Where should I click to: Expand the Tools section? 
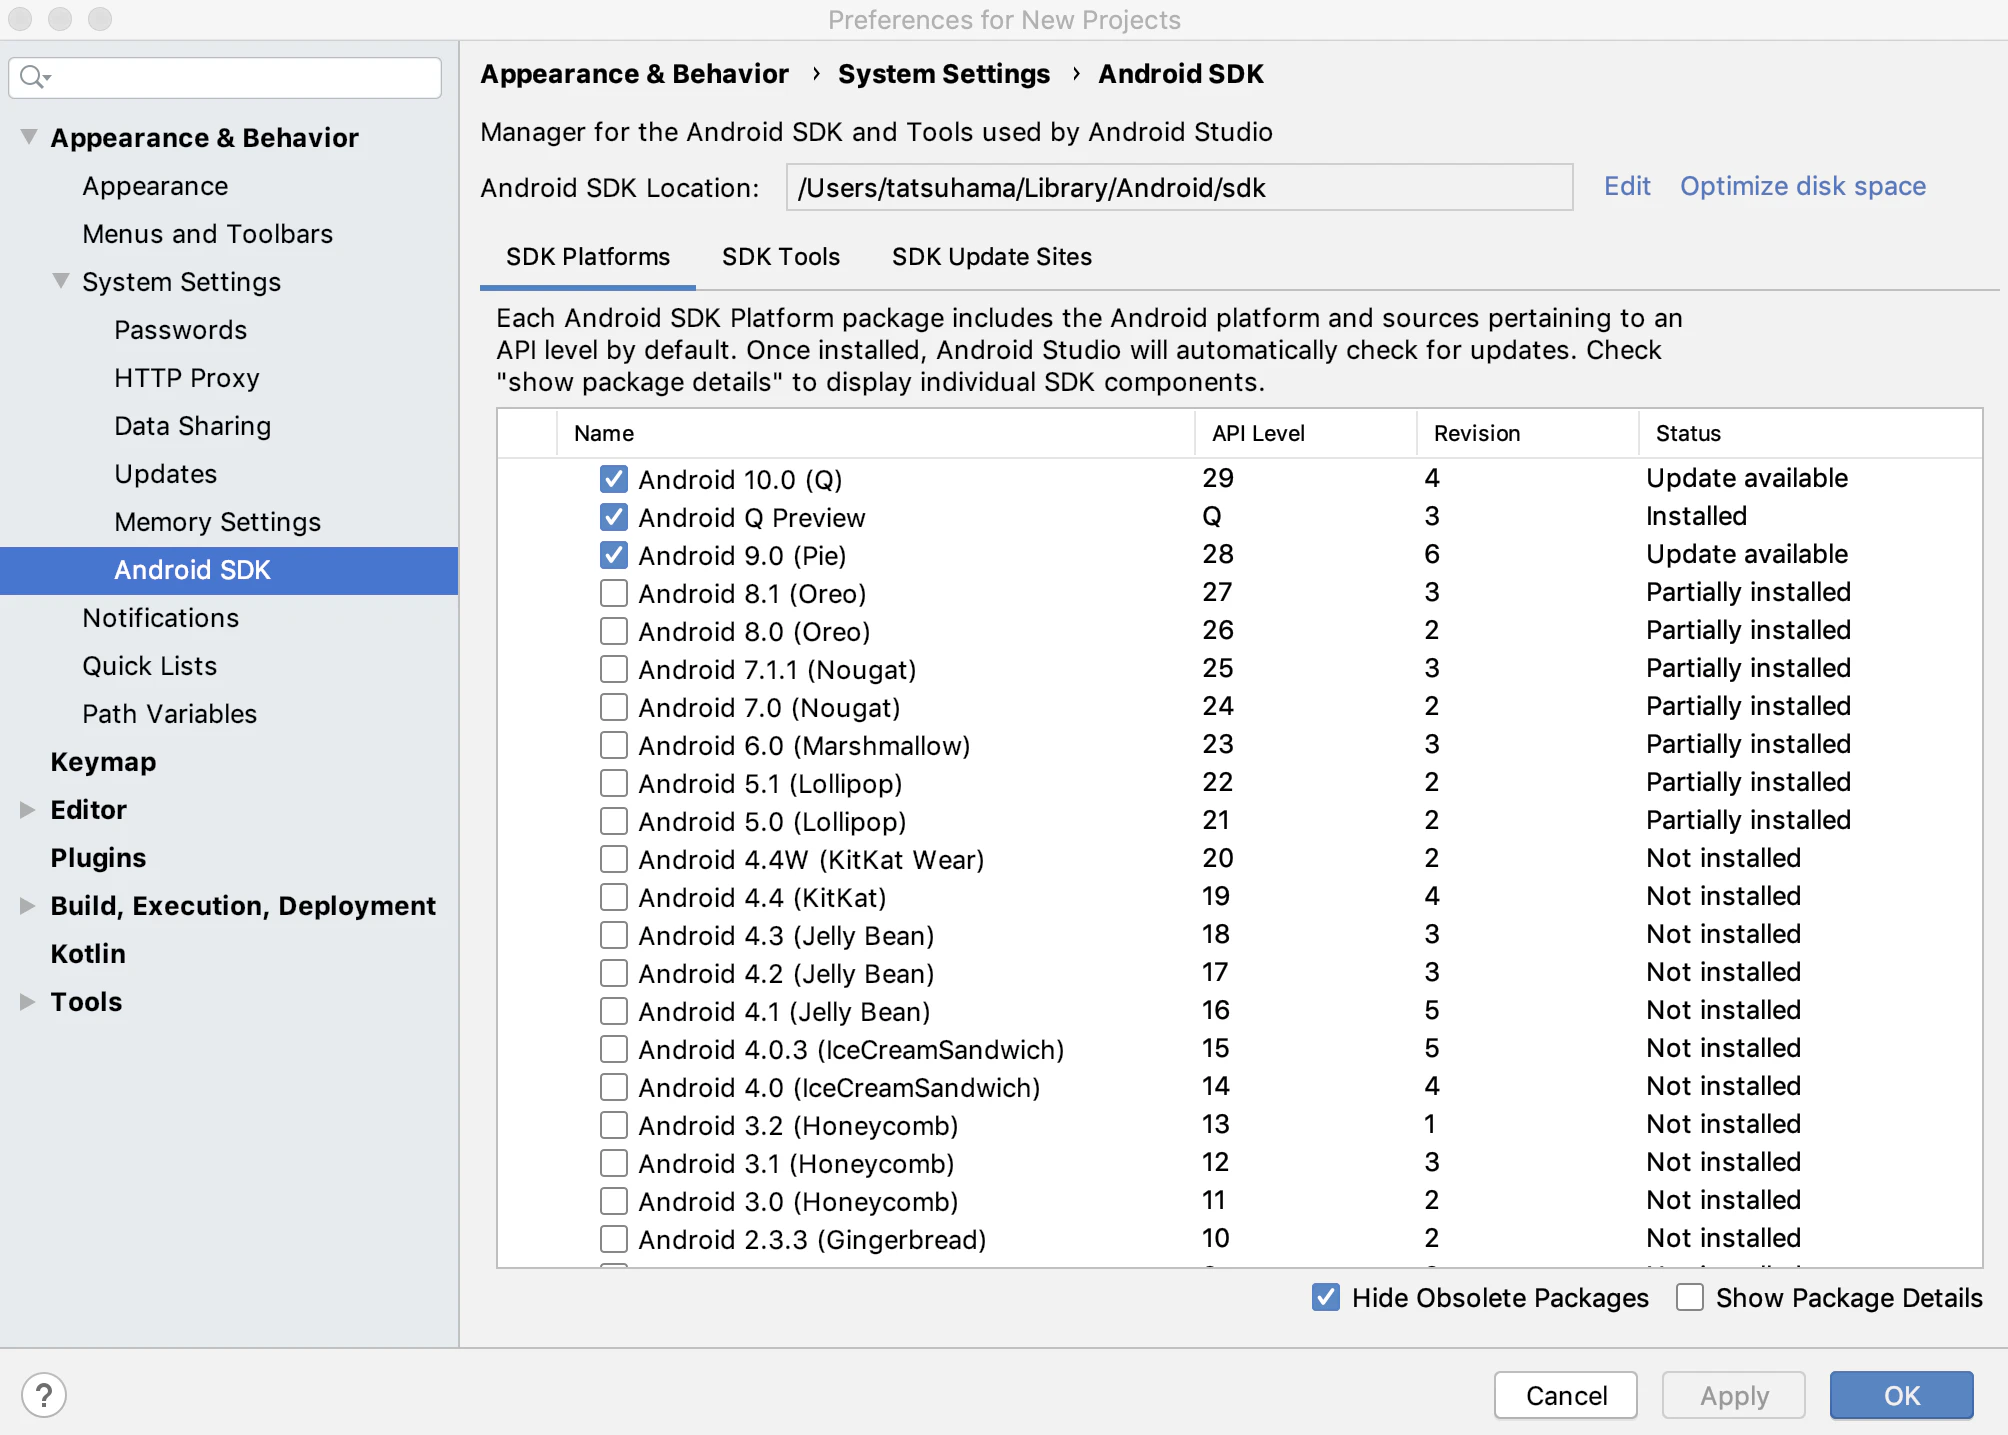coord(27,1001)
